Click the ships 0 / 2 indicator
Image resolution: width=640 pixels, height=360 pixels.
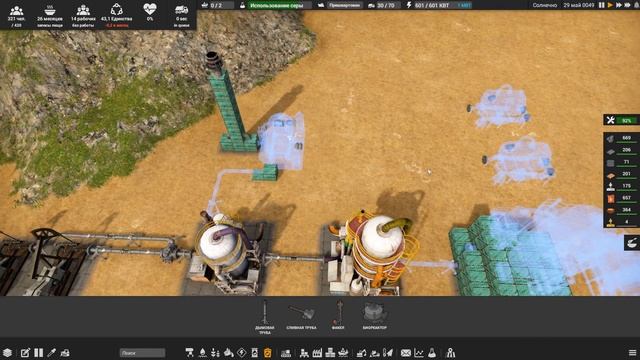(217, 5)
